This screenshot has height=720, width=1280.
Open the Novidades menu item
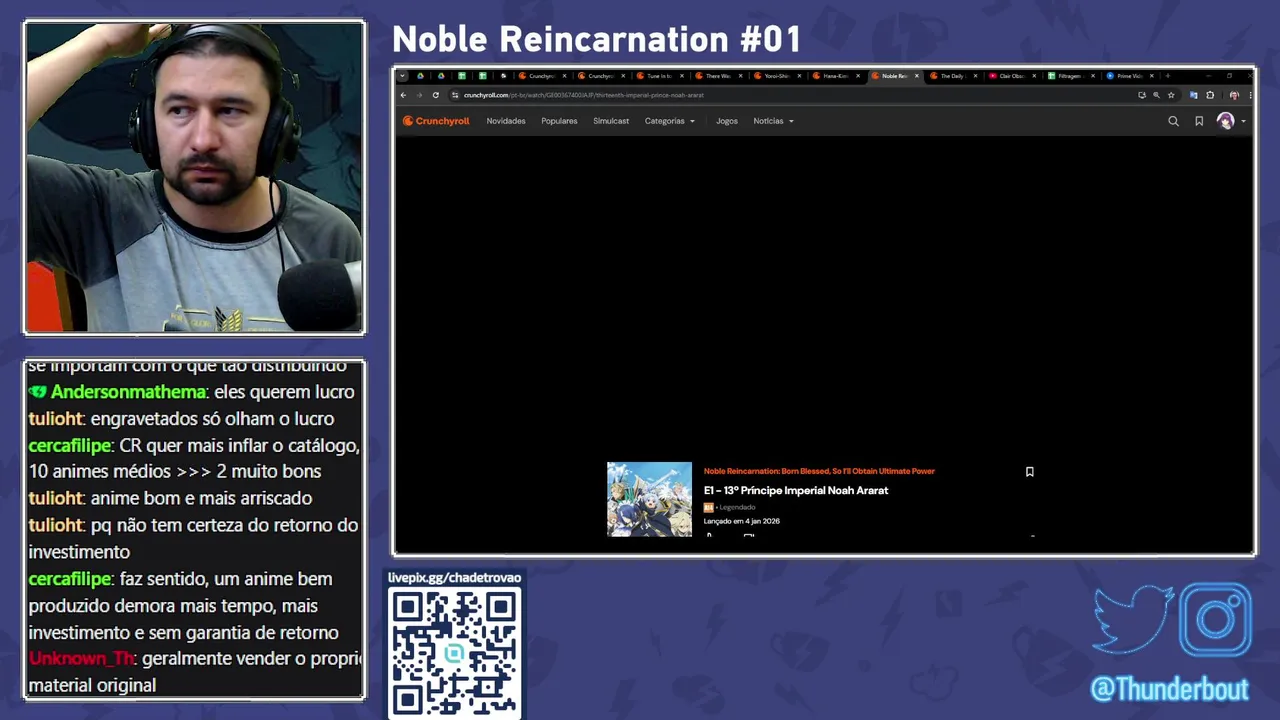coord(506,121)
